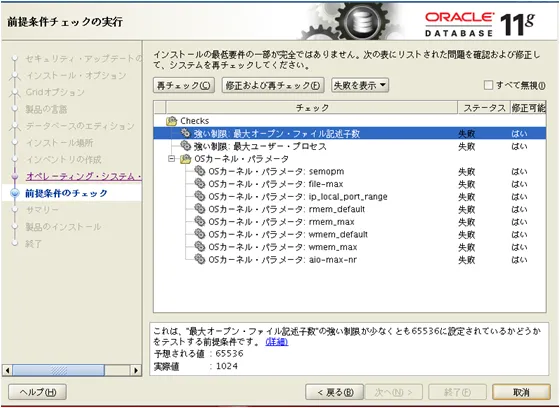Click the gear icon for semopm
The width and height of the screenshot is (560, 408).
tap(200, 171)
